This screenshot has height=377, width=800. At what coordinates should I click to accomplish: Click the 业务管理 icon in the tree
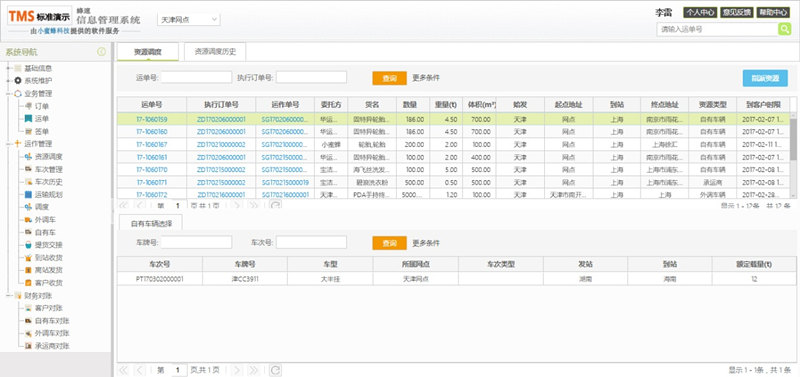(18, 93)
